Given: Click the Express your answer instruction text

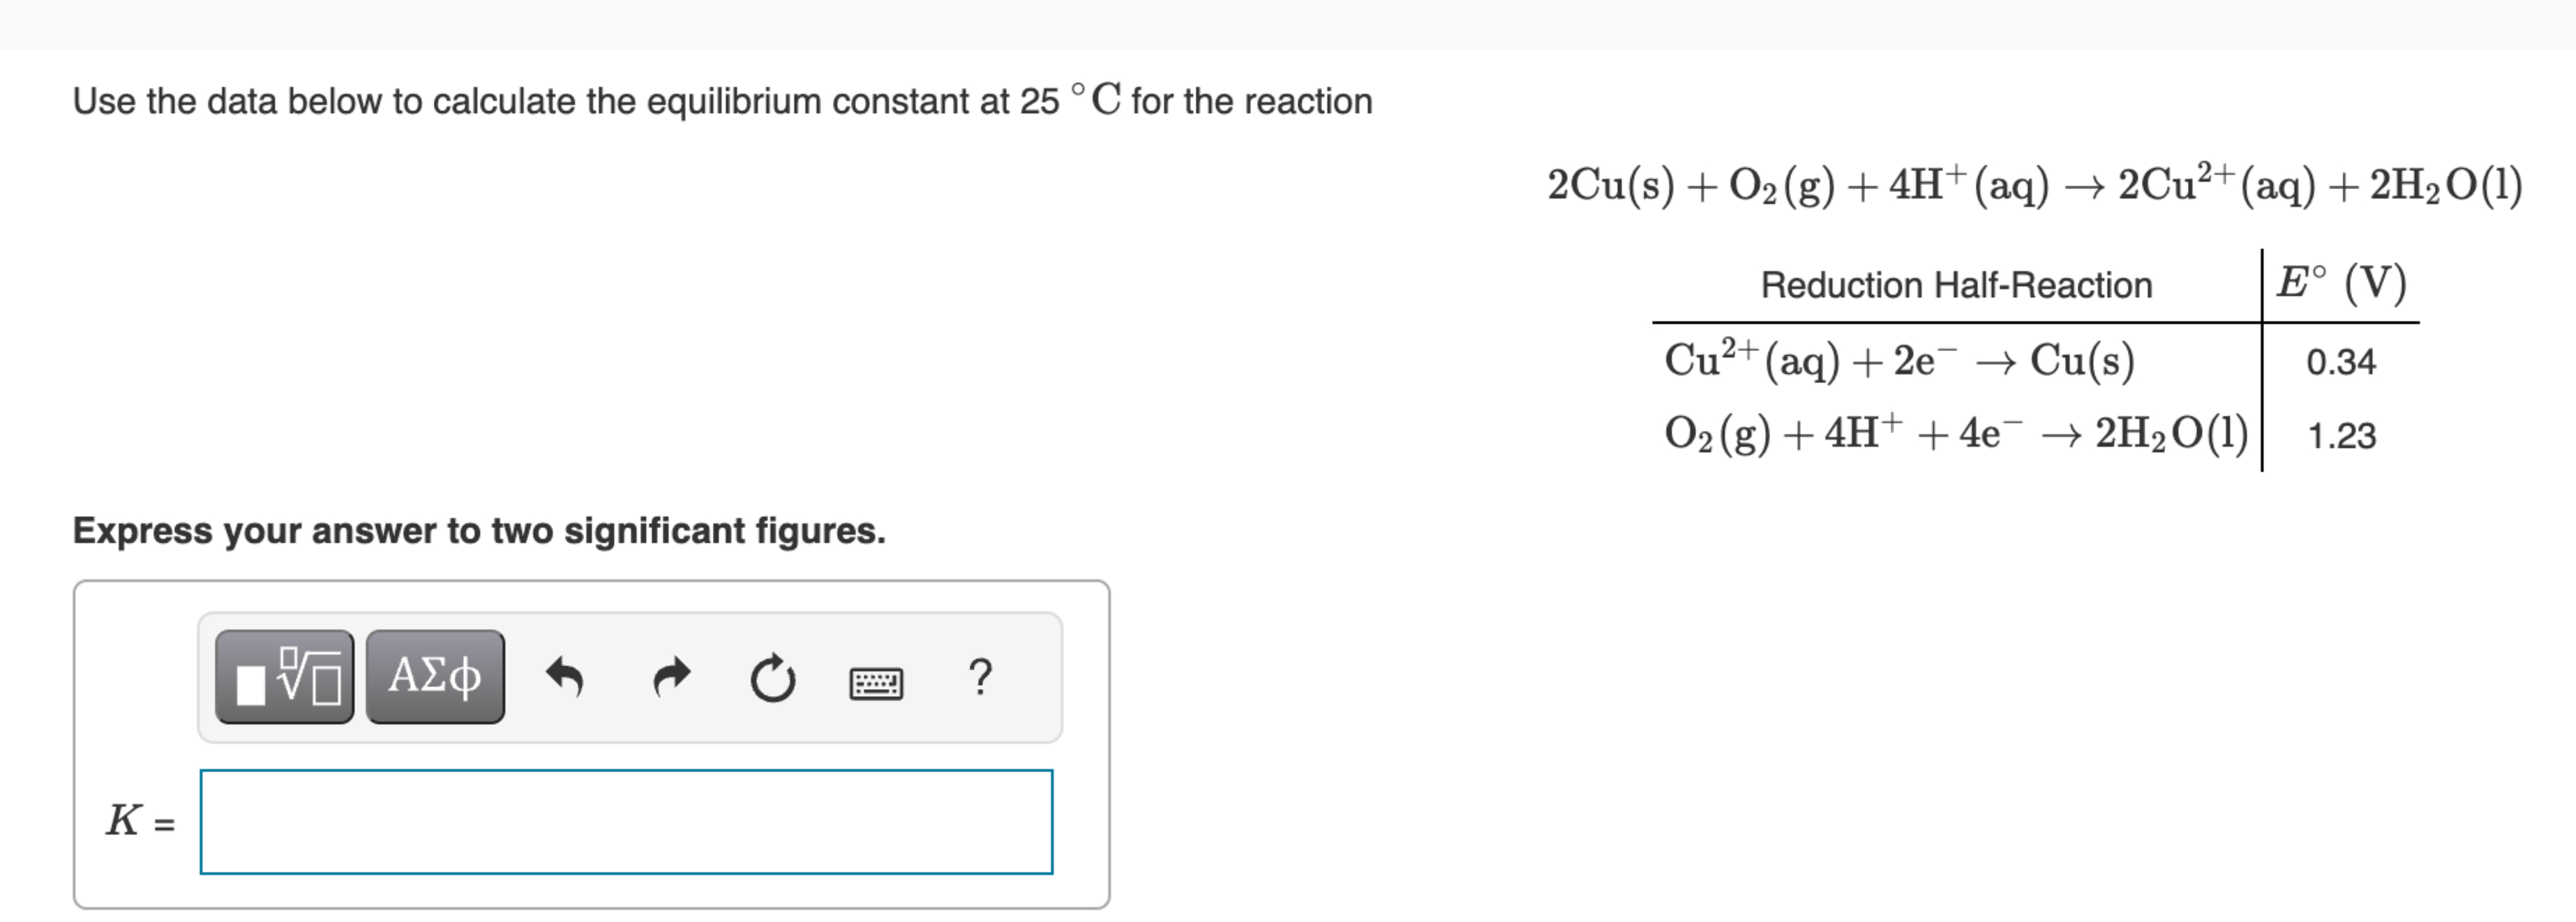Looking at the screenshot, I should [478, 531].
